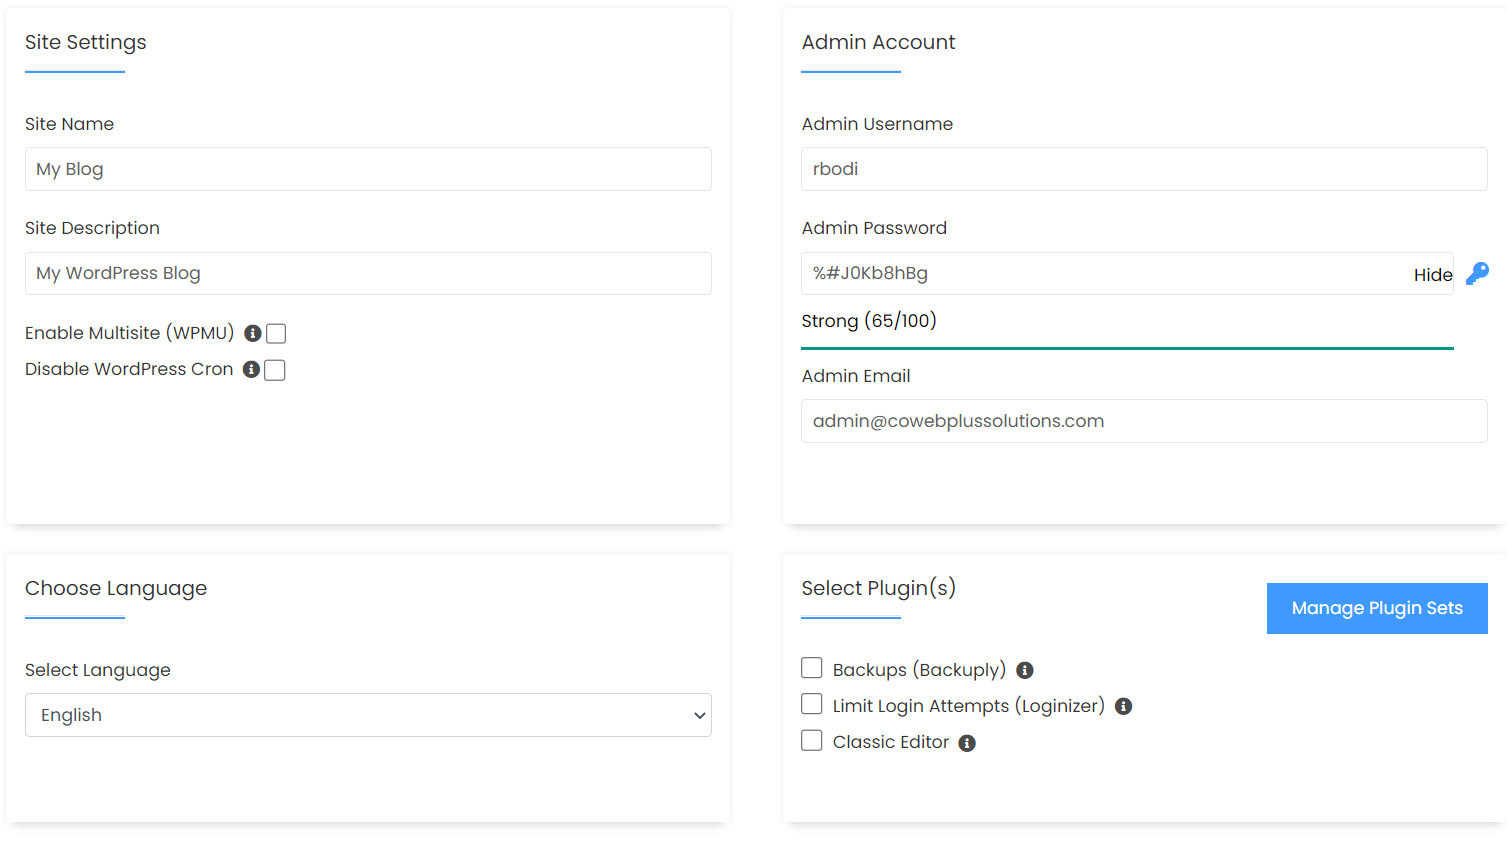Click info icon next to Limit Login Attempts

click(x=1124, y=707)
